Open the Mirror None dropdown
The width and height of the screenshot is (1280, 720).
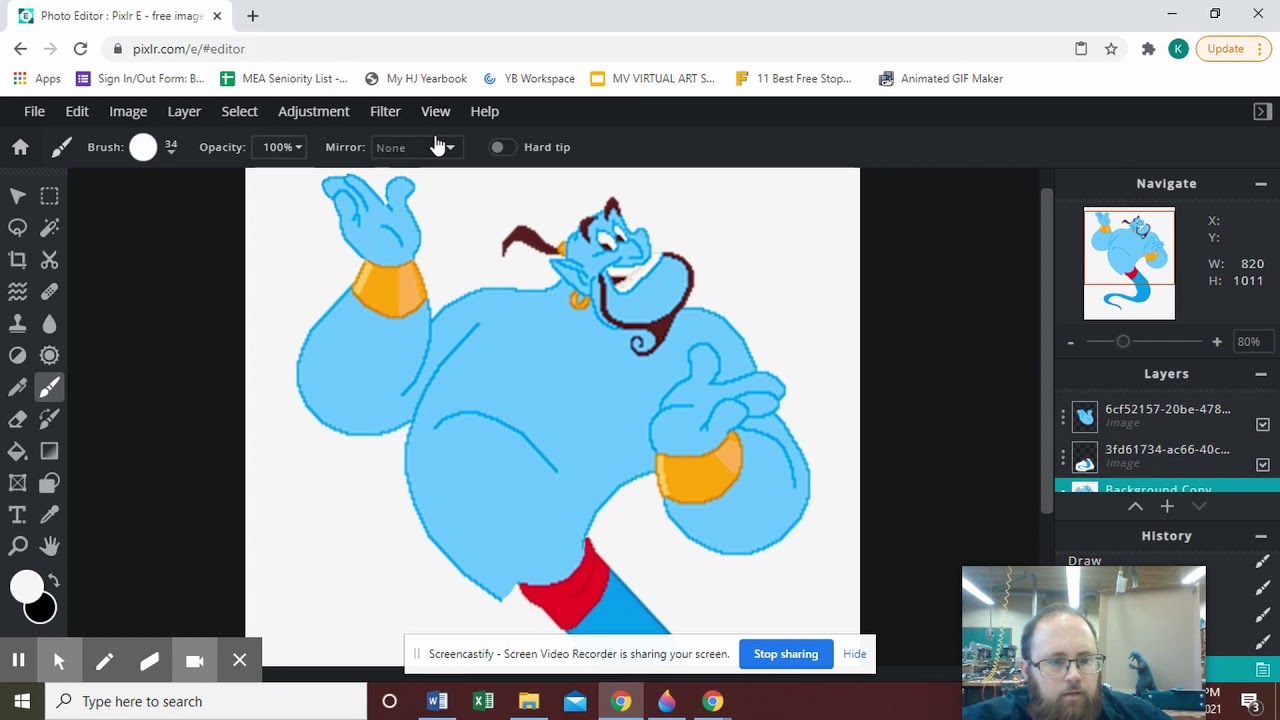click(415, 147)
